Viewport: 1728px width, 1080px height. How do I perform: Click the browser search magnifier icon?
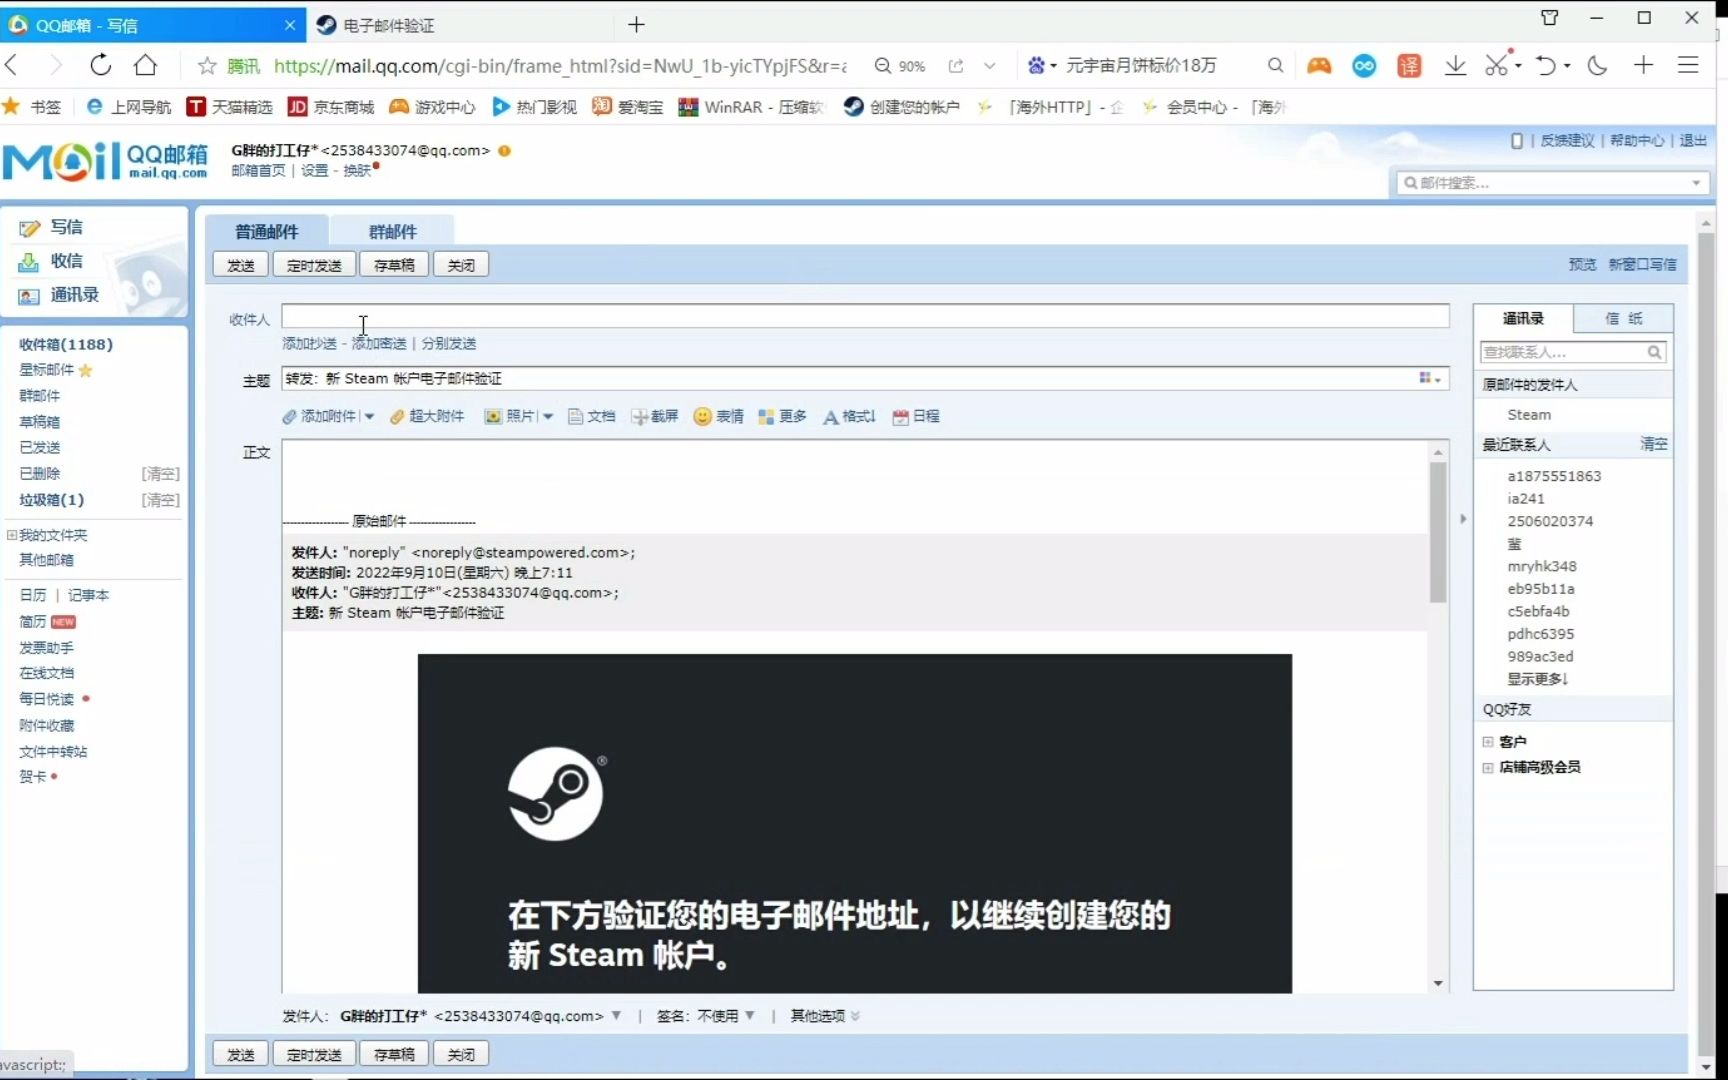1275,65
